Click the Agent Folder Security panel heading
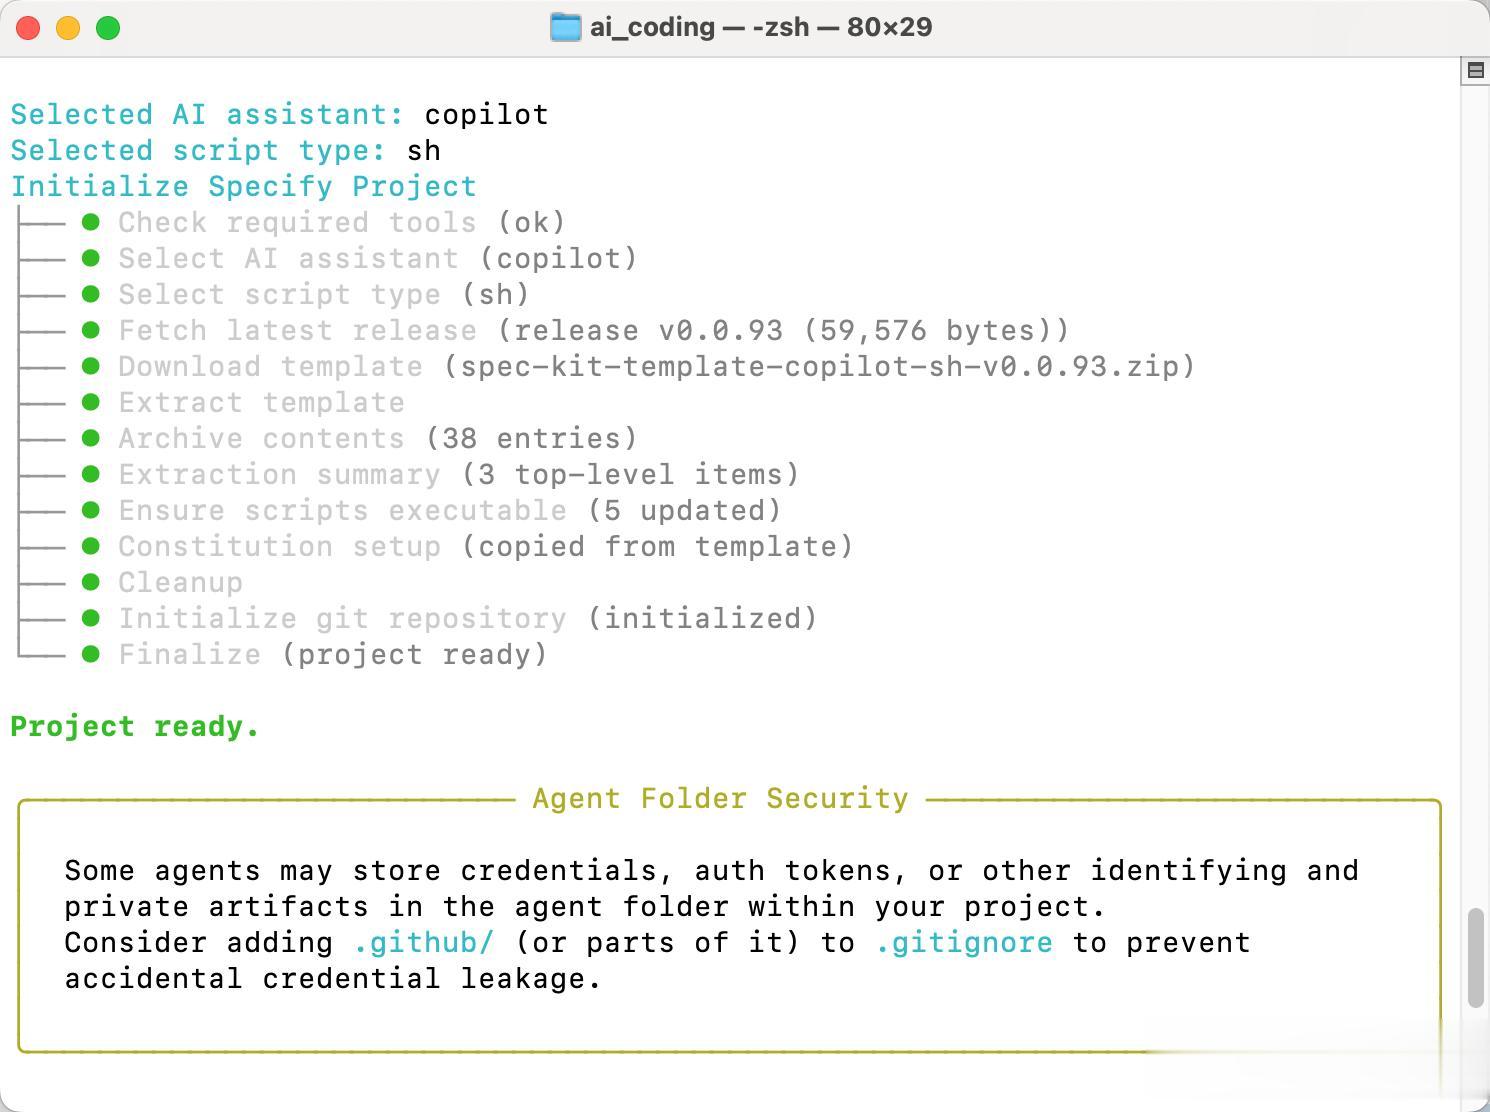 click(720, 799)
